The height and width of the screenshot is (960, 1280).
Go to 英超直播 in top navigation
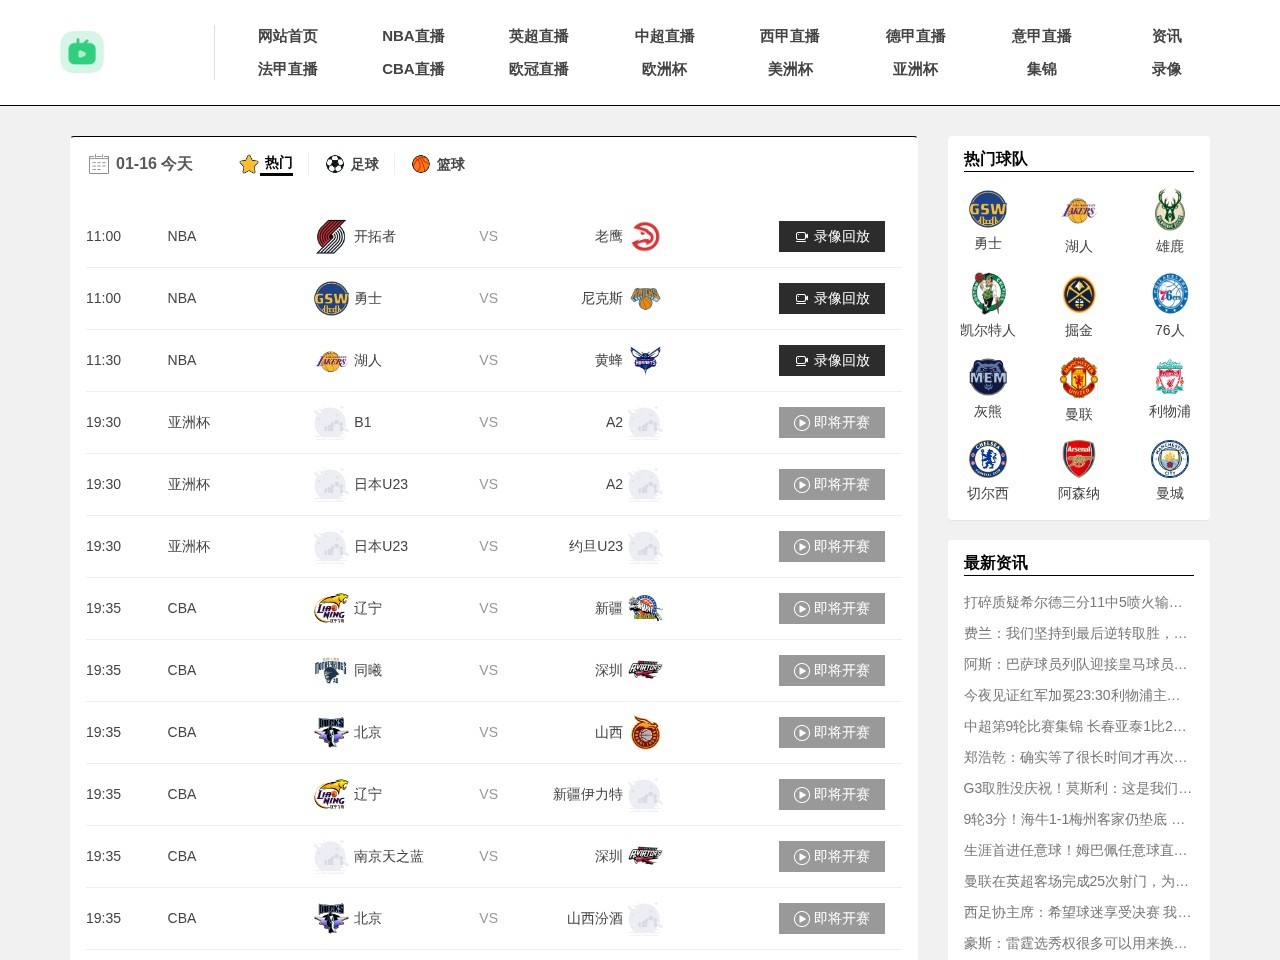point(538,36)
